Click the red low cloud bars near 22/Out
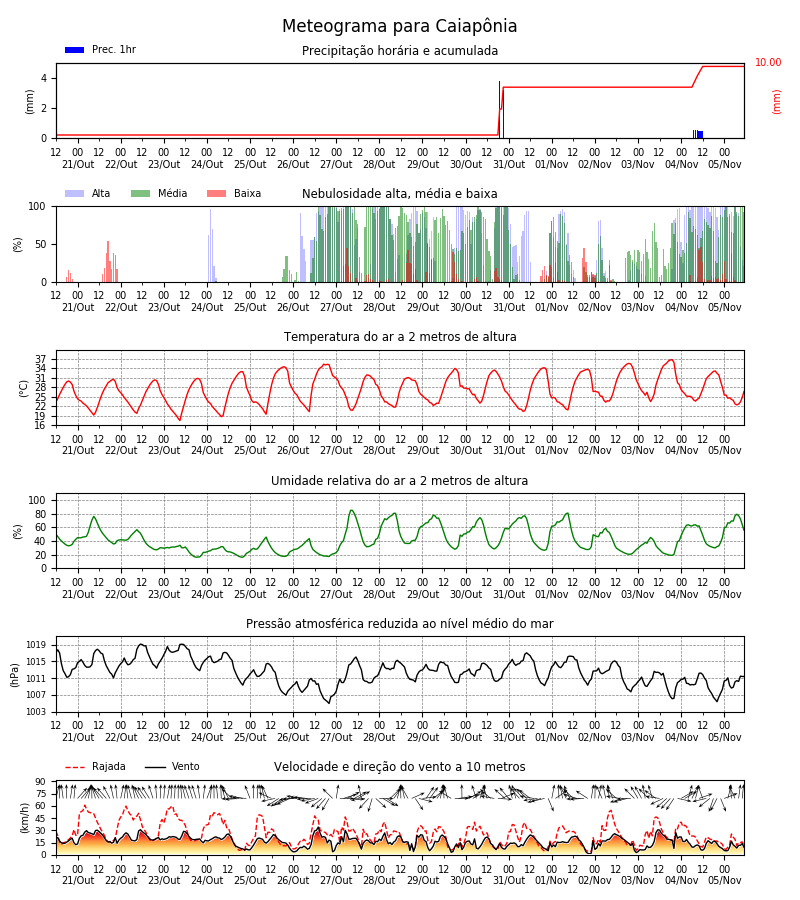The image size is (800, 900). coord(110,262)
